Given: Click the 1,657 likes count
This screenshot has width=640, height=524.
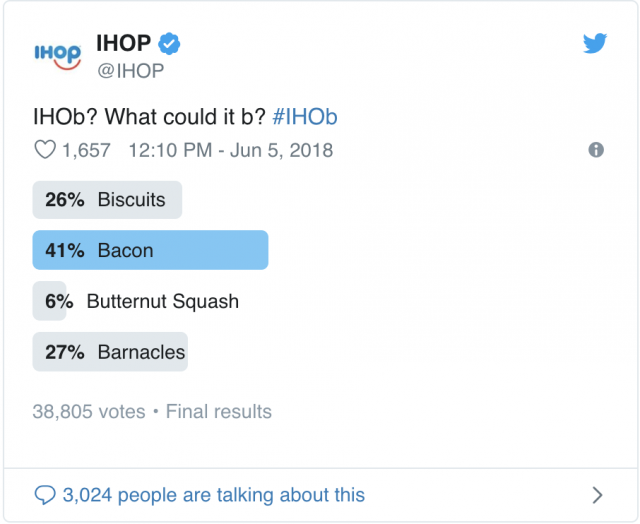Looking at the screenshot, I should (86, 150).
